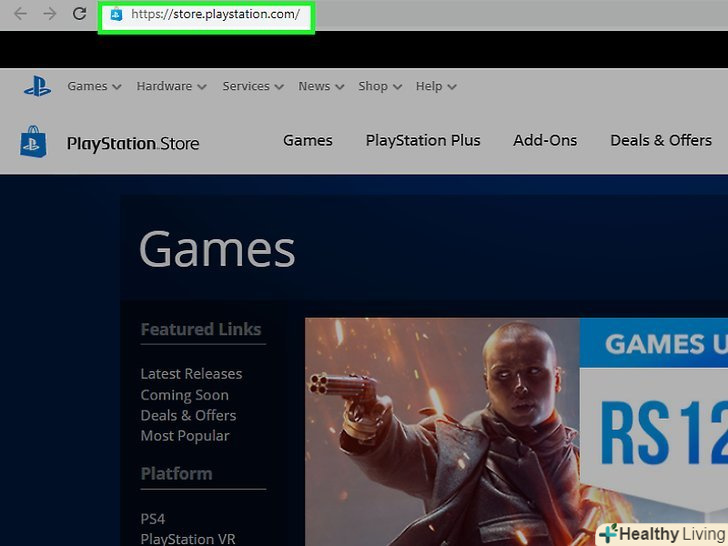The width and height of the screenshot is (728, 546).
Task: Click the Battlefield soldier promotional banner
Action: [516, 432]
